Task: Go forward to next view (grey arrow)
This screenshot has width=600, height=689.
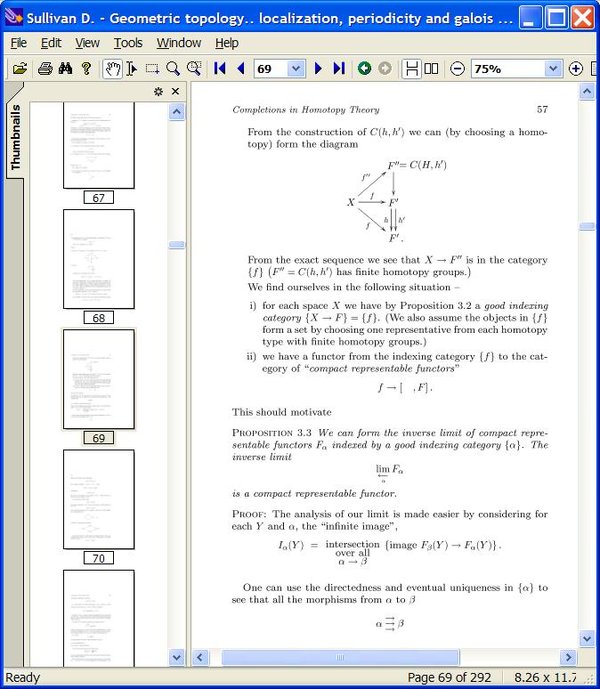Action: pos(385,69)
